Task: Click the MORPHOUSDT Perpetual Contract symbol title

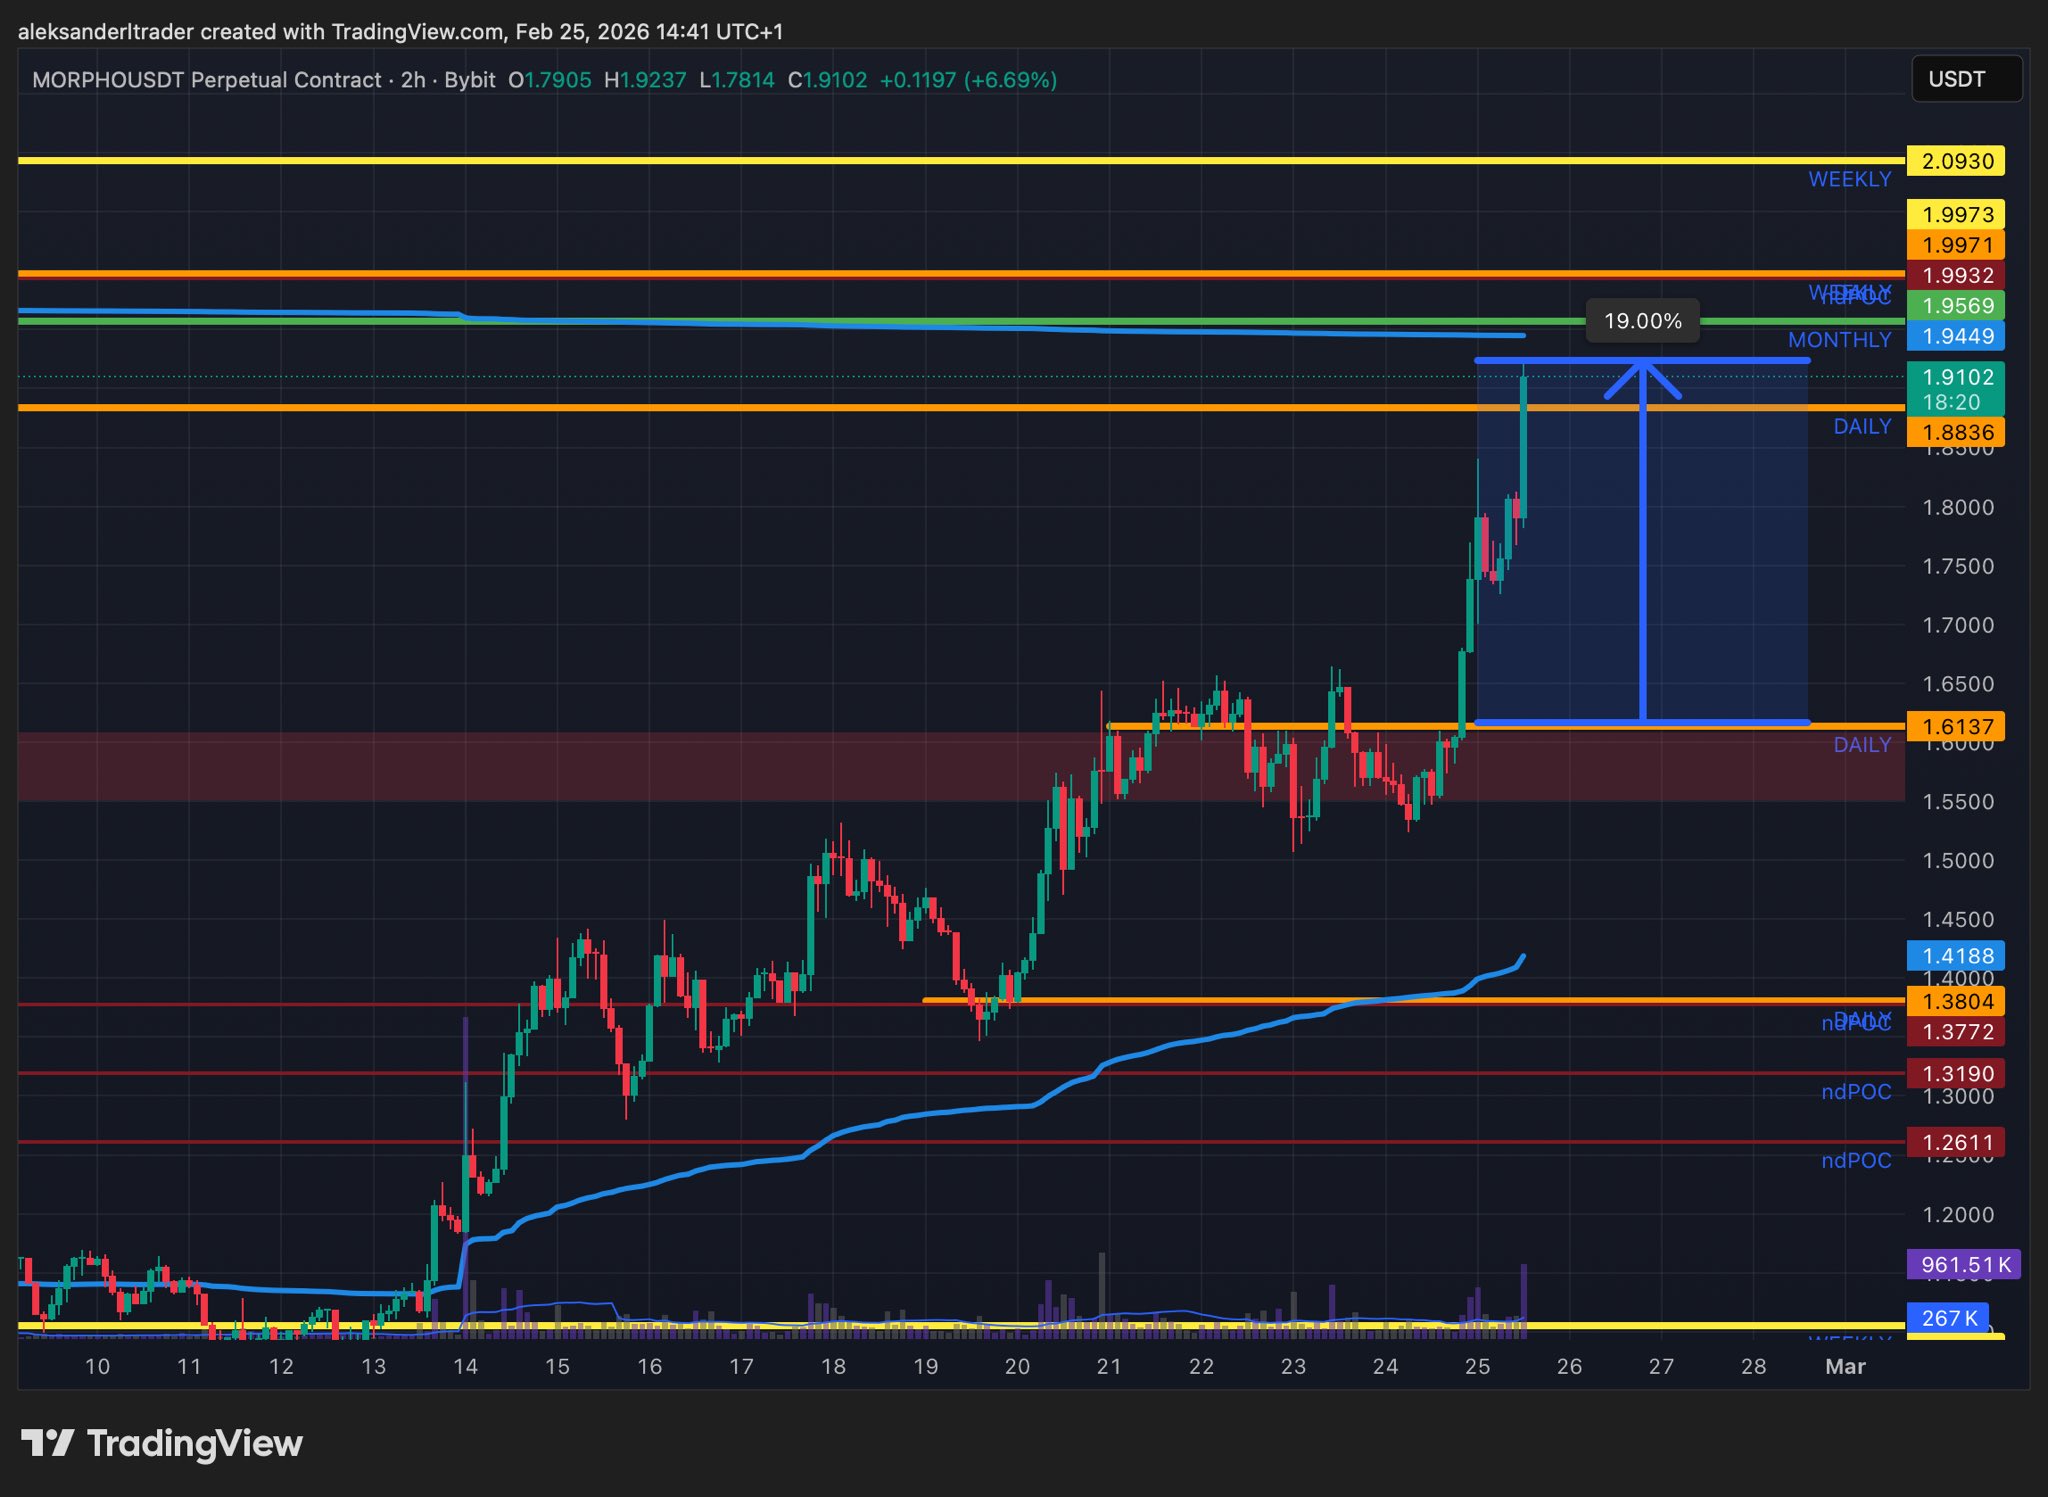Action: 206,80
